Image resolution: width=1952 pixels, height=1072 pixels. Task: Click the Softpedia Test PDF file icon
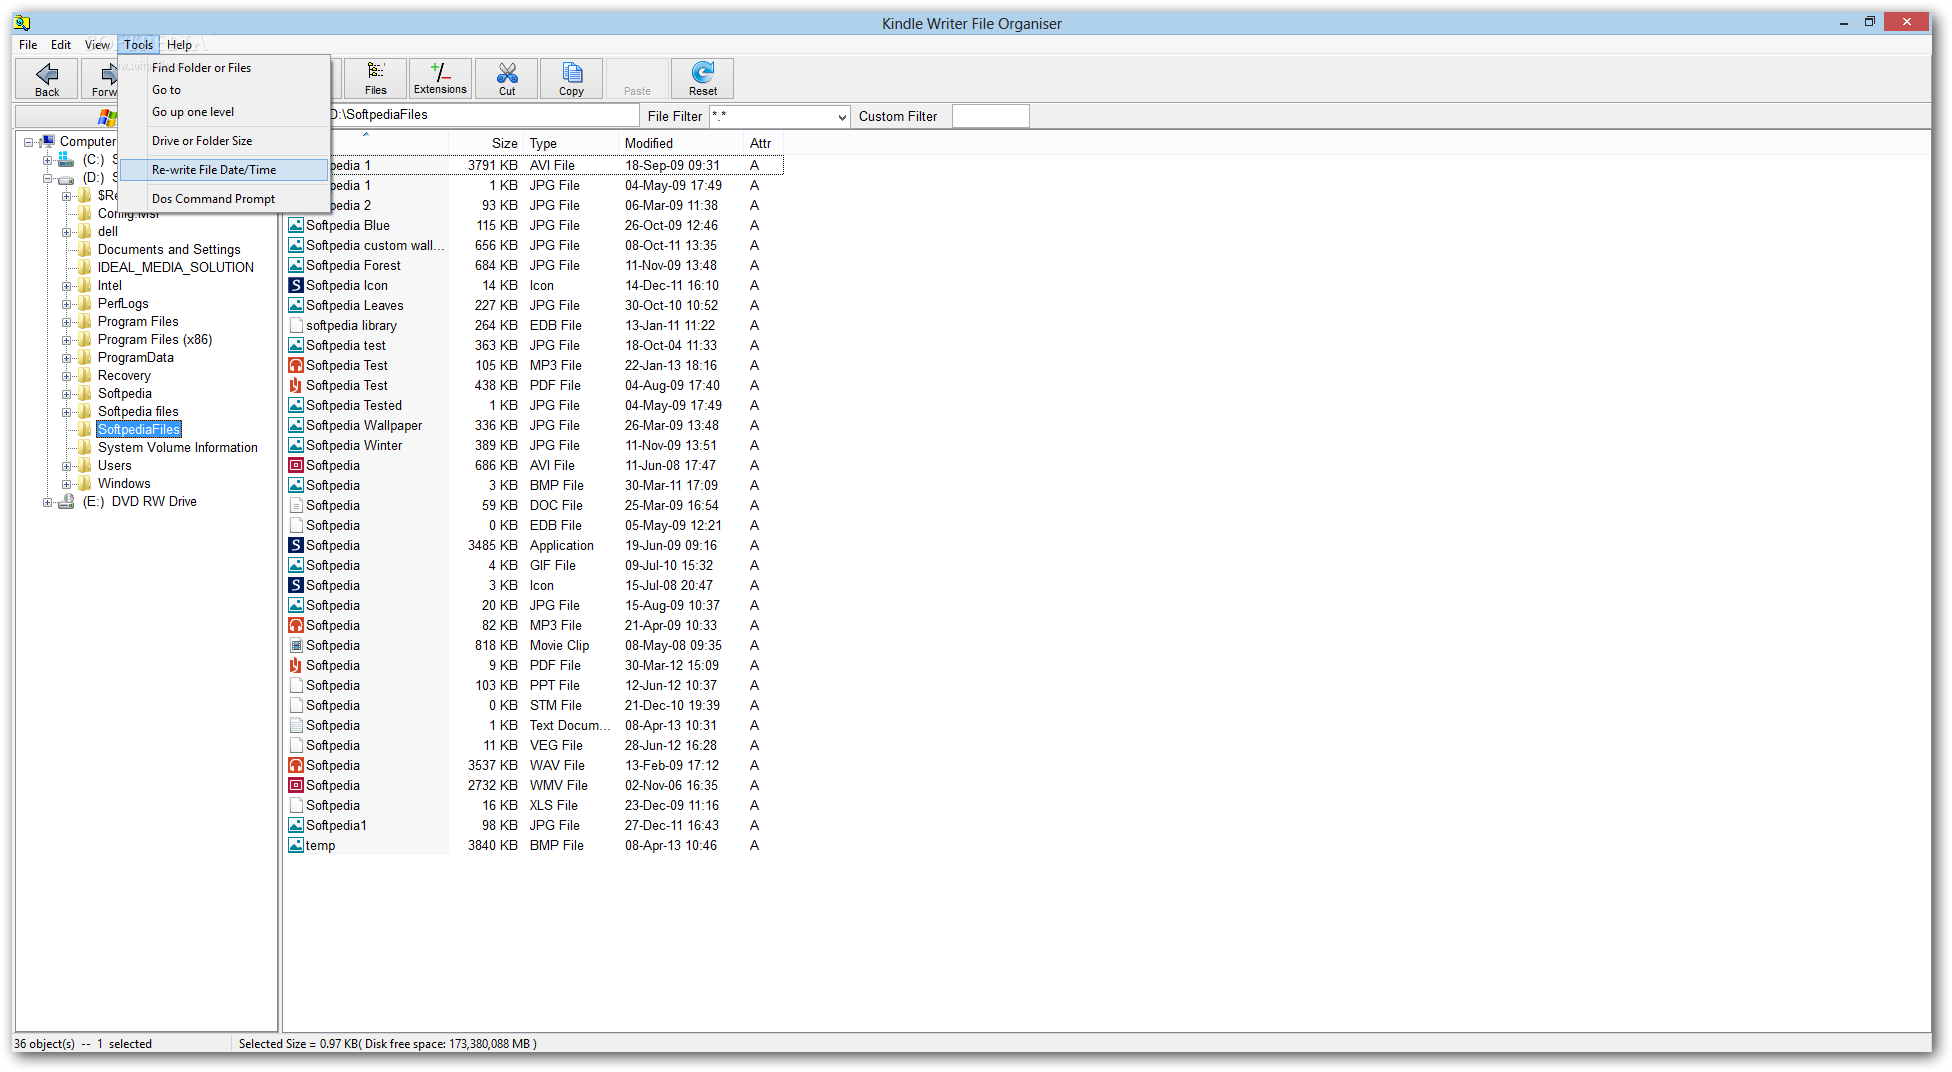point(296,386)
